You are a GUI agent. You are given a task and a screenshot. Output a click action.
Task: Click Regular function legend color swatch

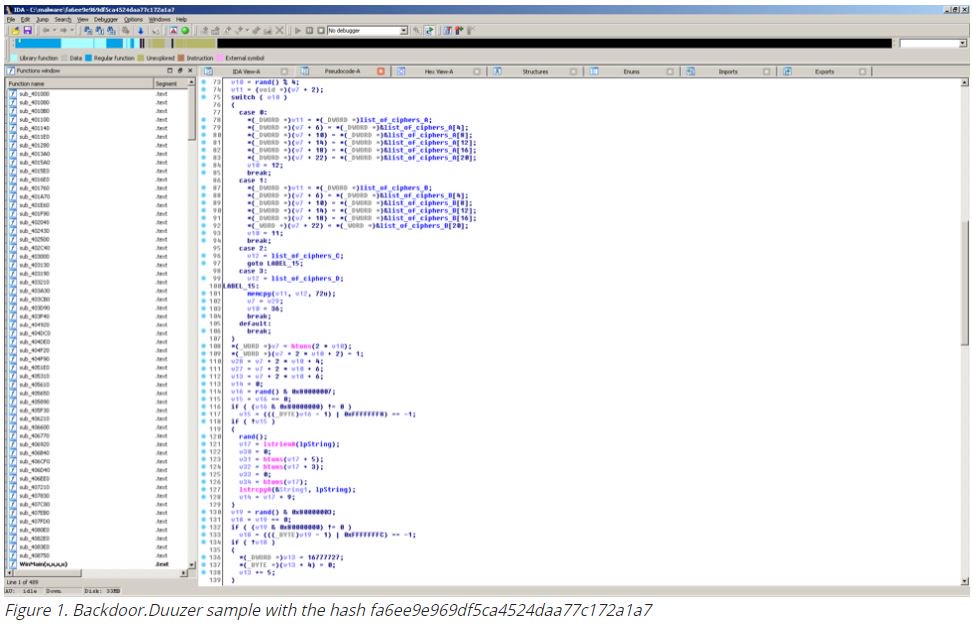[x=88, y=58]
